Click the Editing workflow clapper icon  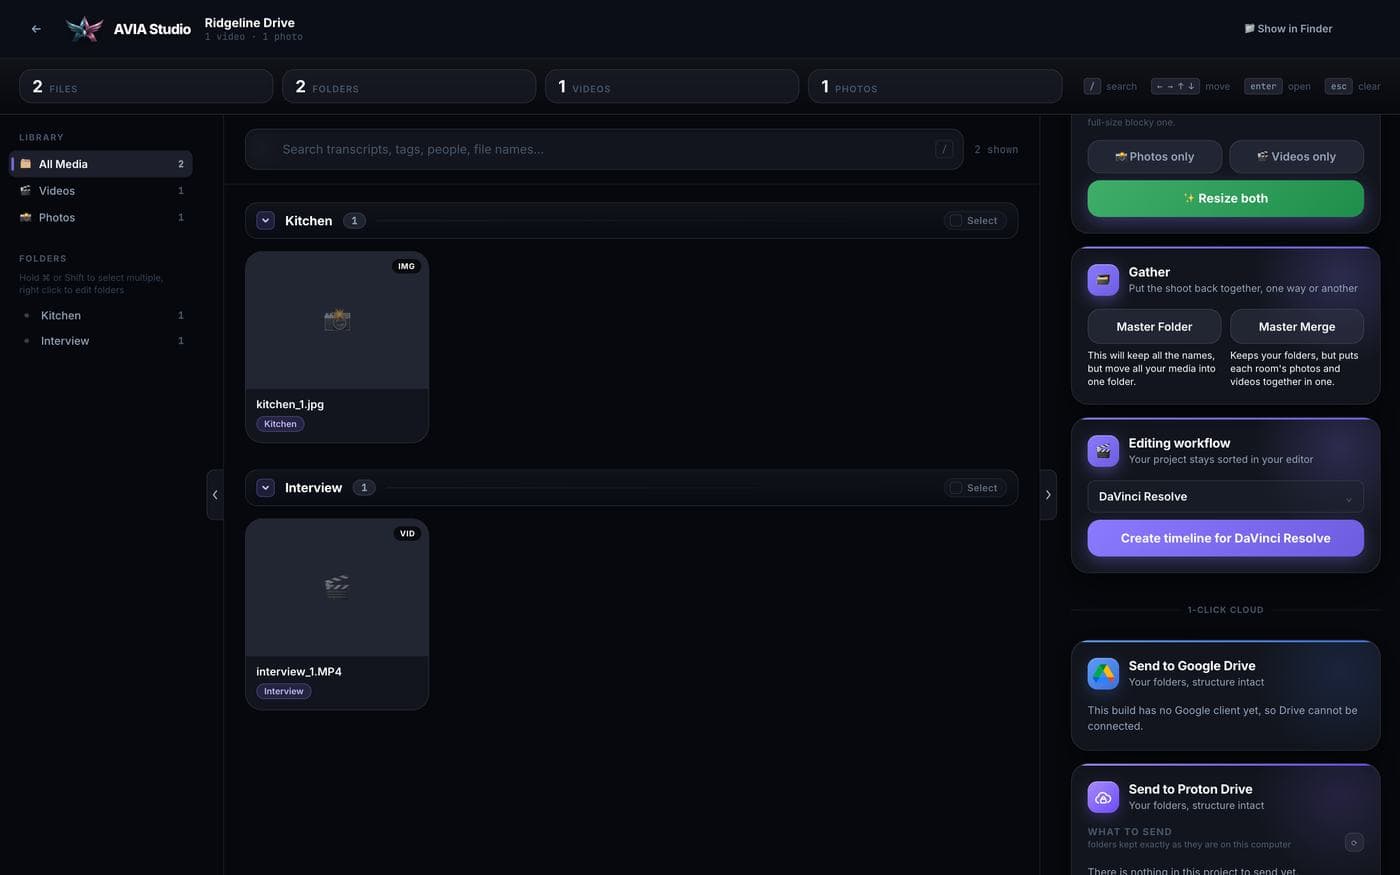click(1103, 451)
